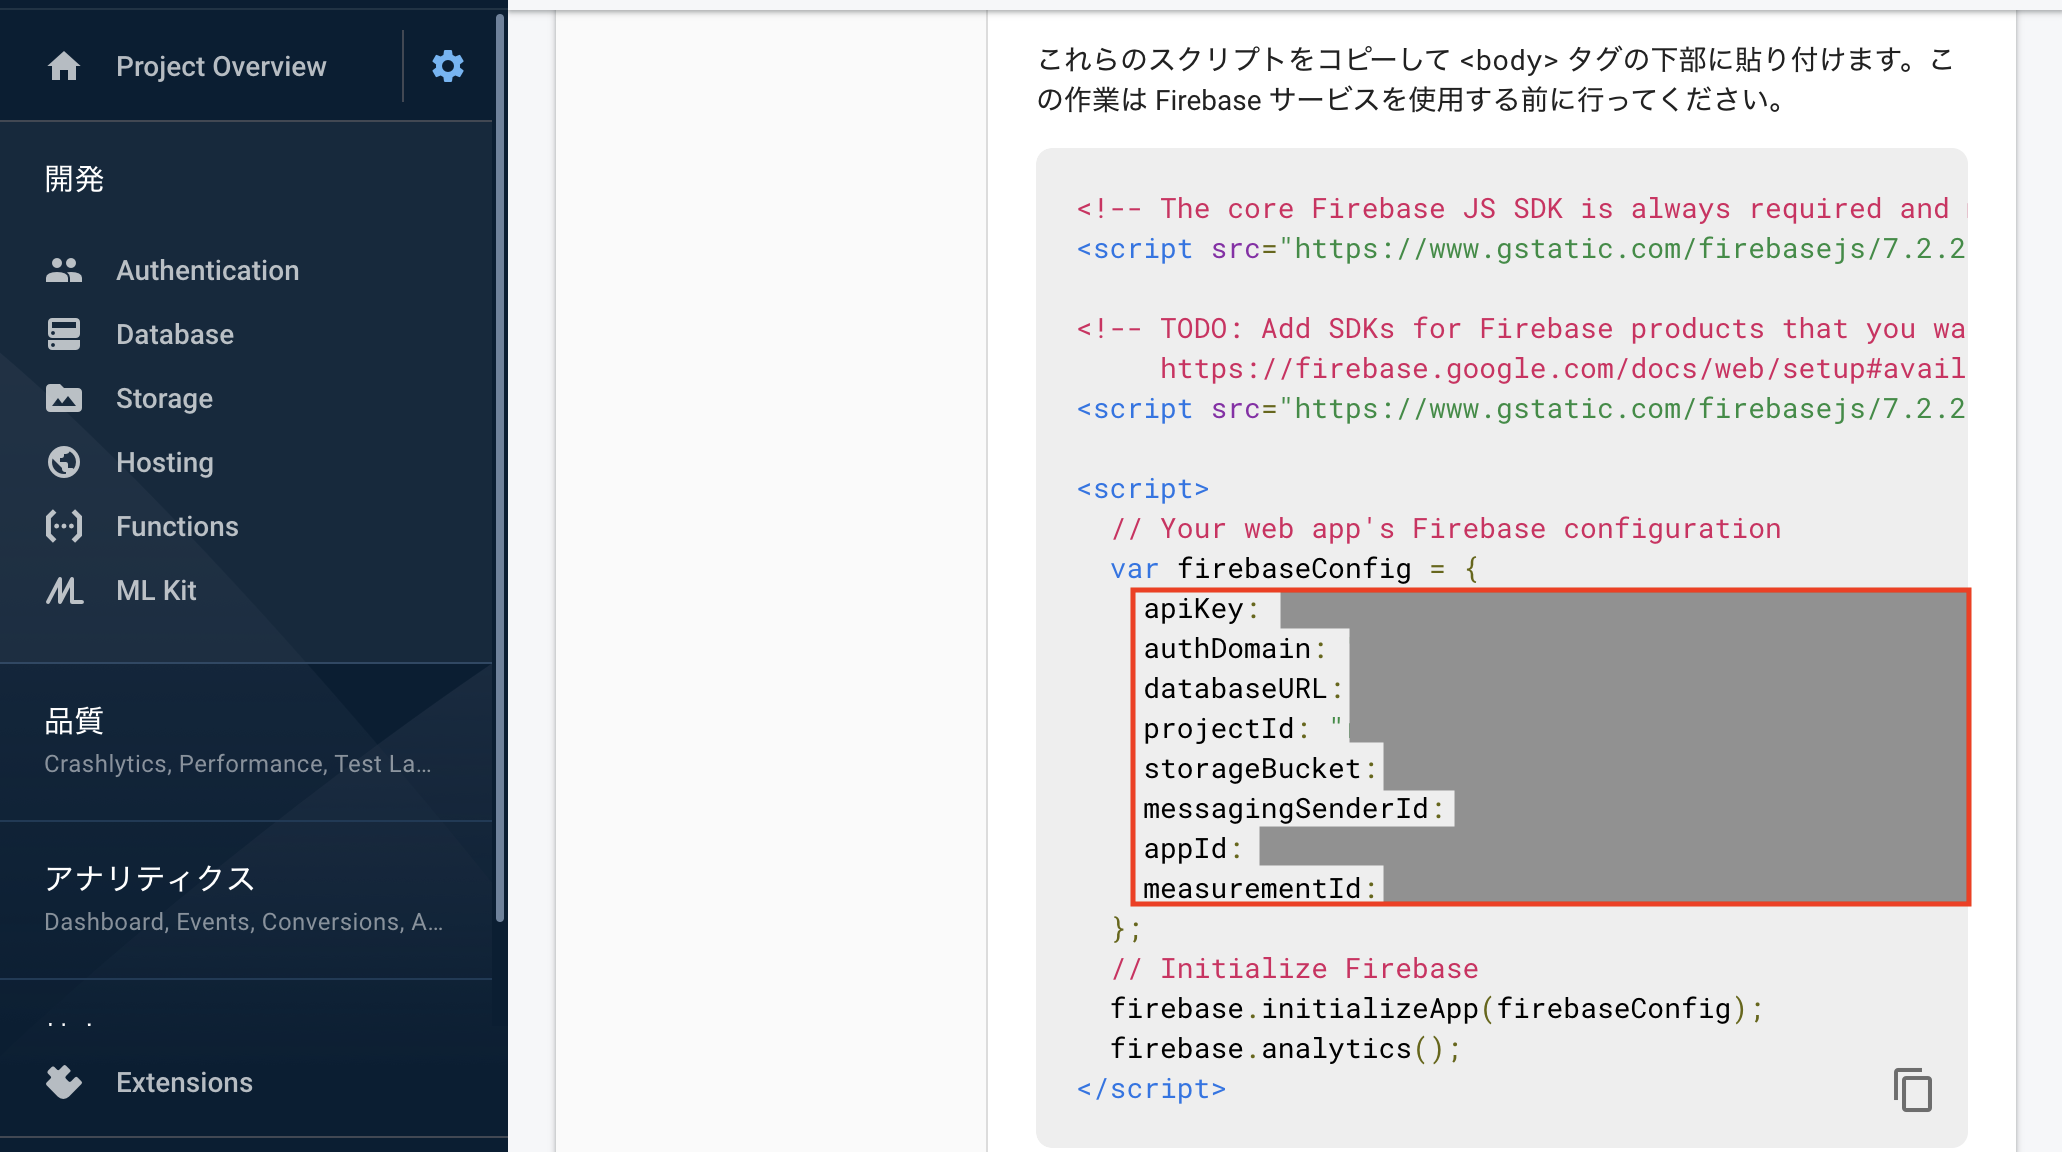Click the sidebar vertical scrollbar
This screenshot has width=2062, height=1152.
tap(500, 468)
